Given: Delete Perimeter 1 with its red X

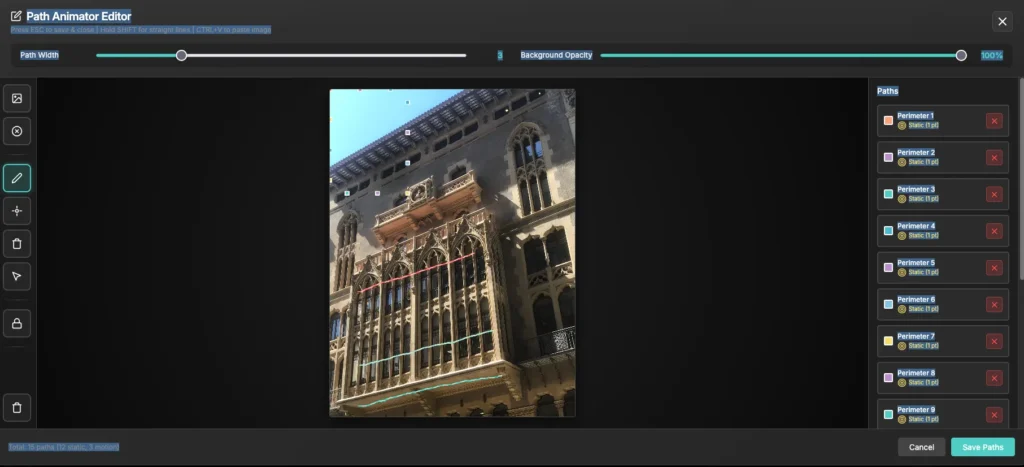Looking at the screenshot, I should 994,121.
